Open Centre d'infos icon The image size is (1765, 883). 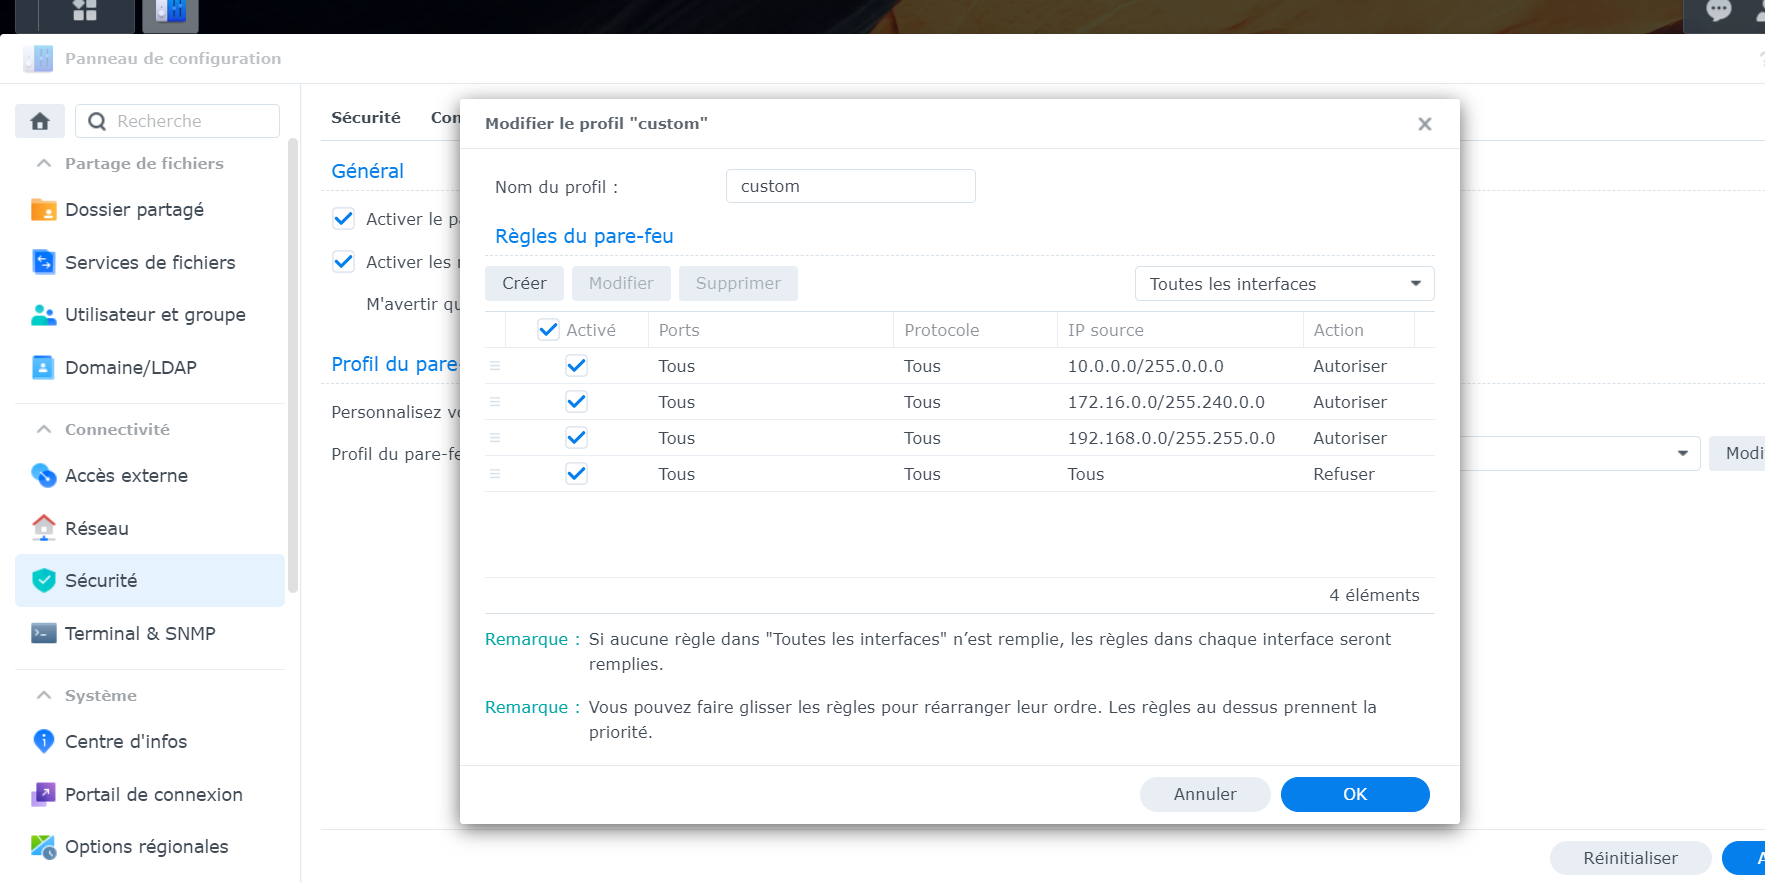tap(43, 741)
